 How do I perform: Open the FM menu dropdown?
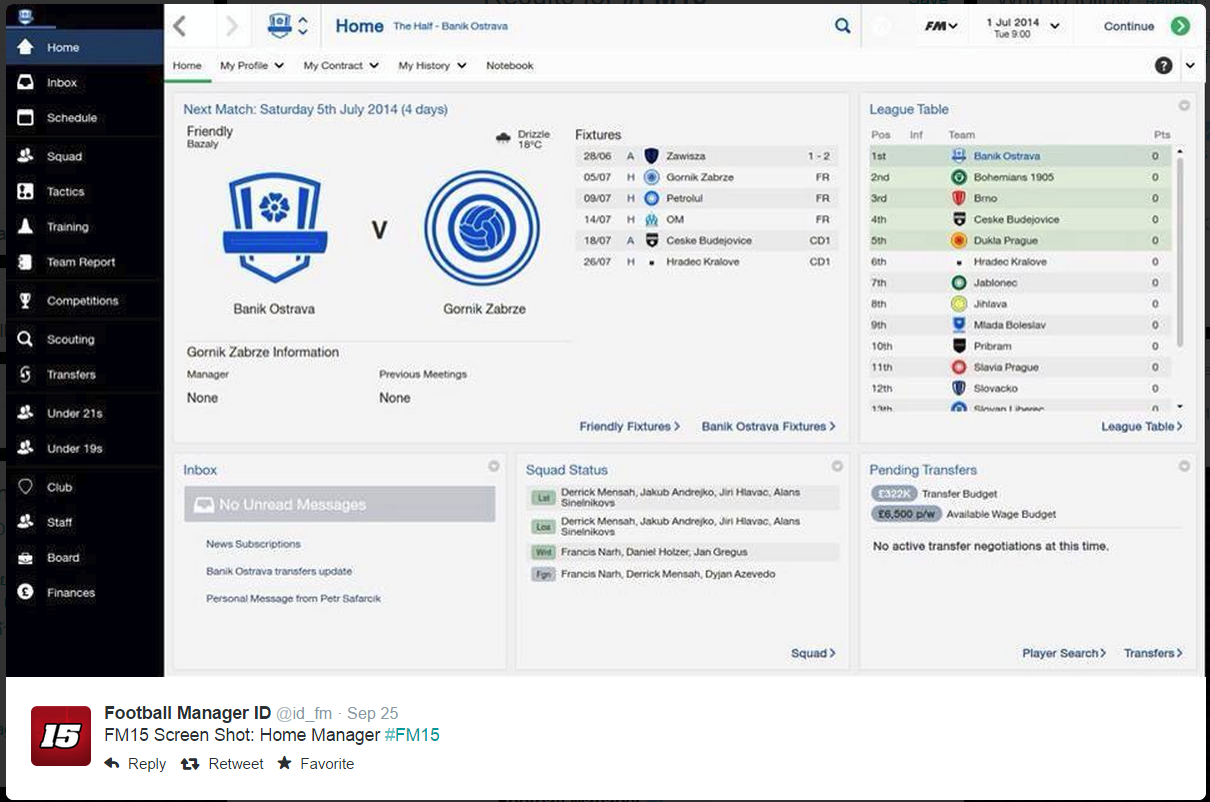pos(941,26)
